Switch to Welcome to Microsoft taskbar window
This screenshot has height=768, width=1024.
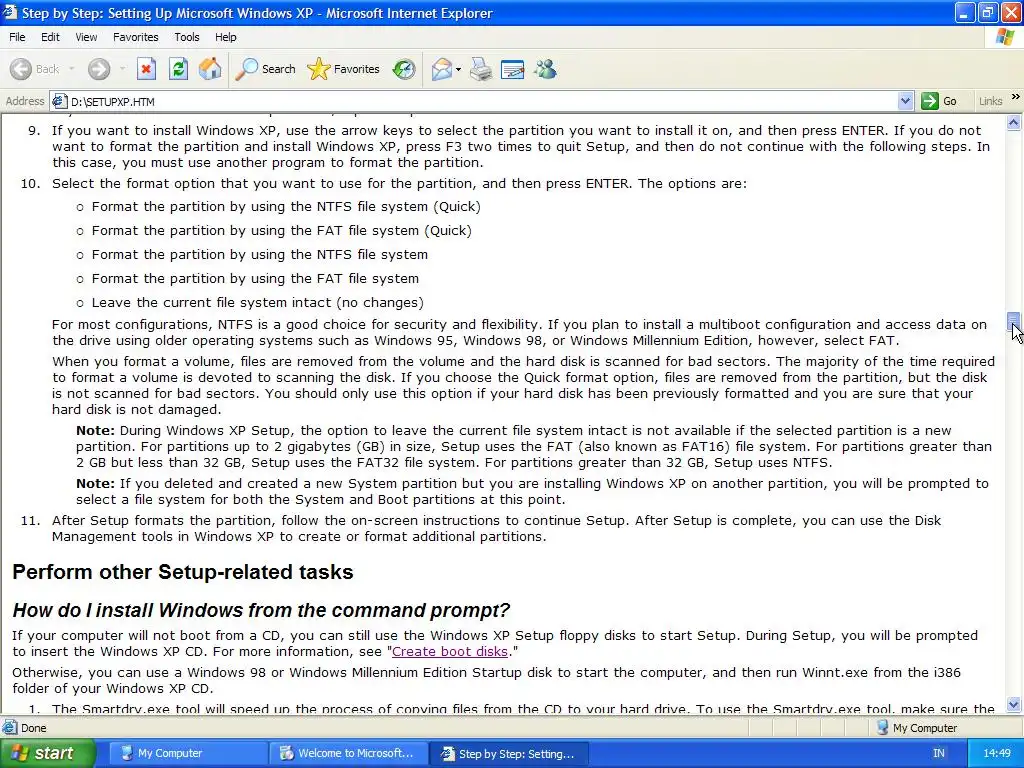(348, 753)
